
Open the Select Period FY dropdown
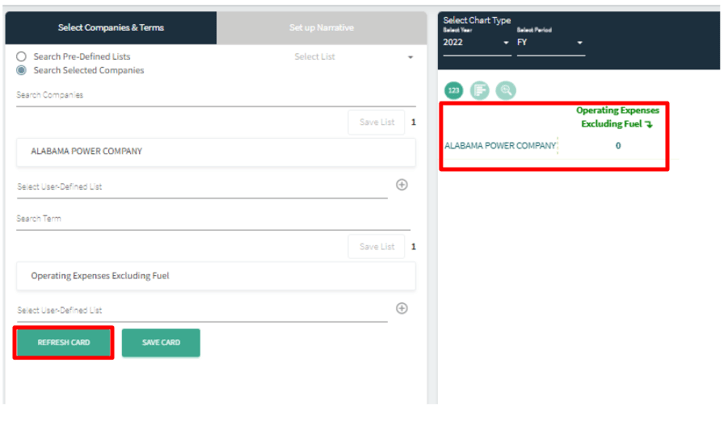(550, 42)
